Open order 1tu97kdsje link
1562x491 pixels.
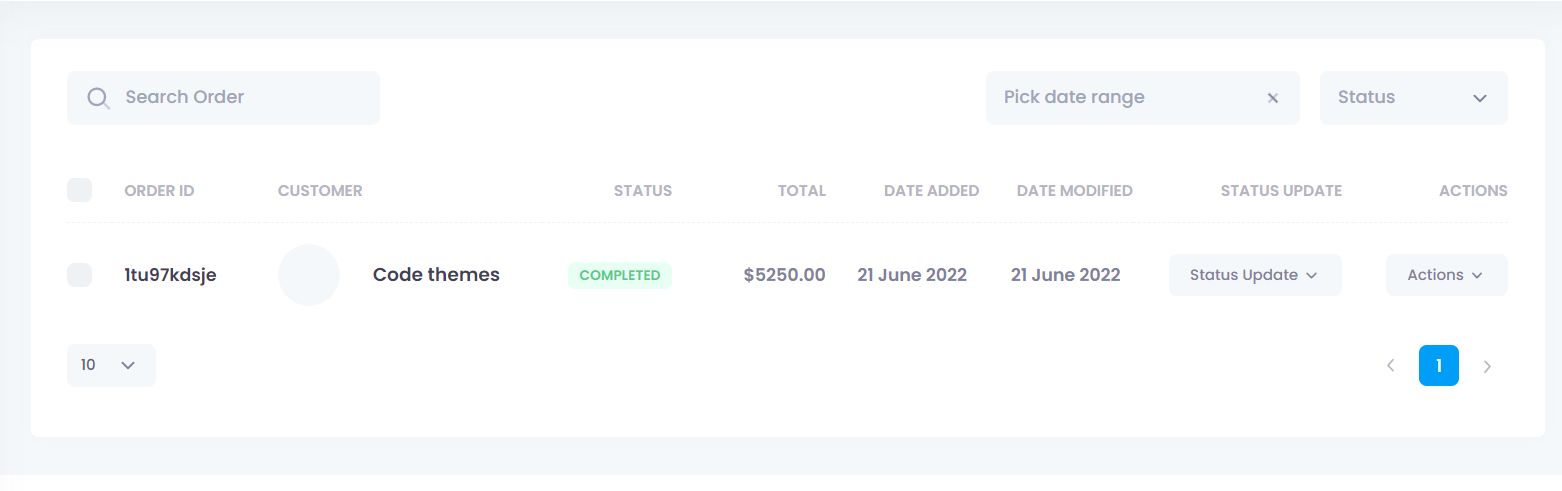170,275
